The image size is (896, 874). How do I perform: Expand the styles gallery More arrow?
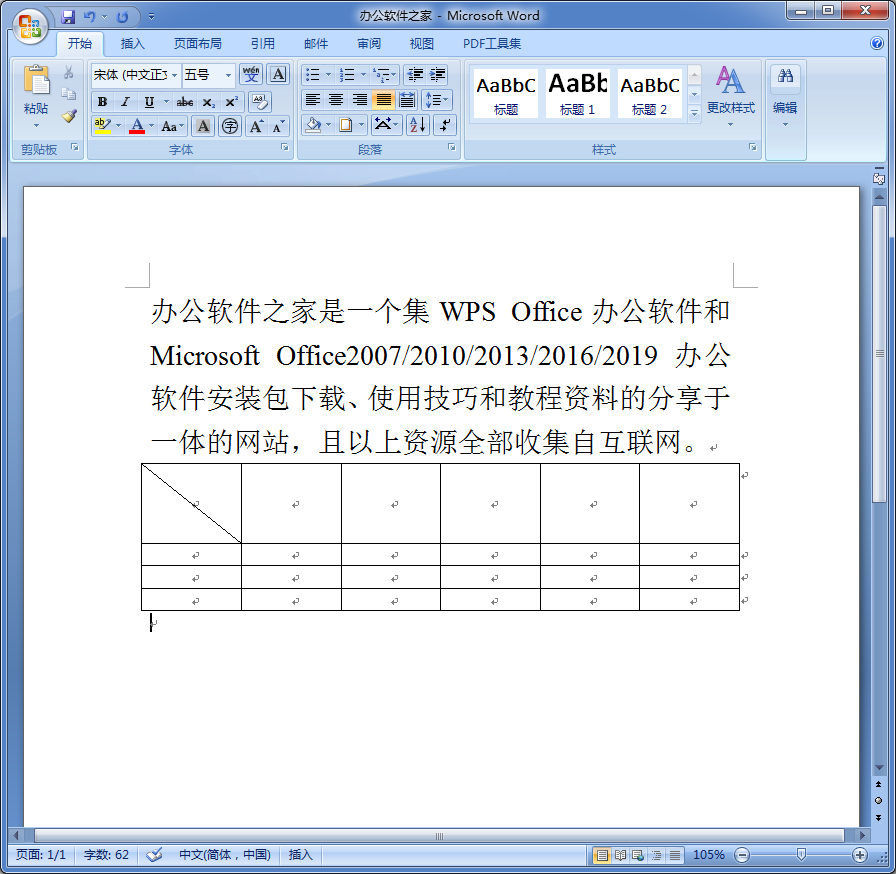(x=694, y=113)
